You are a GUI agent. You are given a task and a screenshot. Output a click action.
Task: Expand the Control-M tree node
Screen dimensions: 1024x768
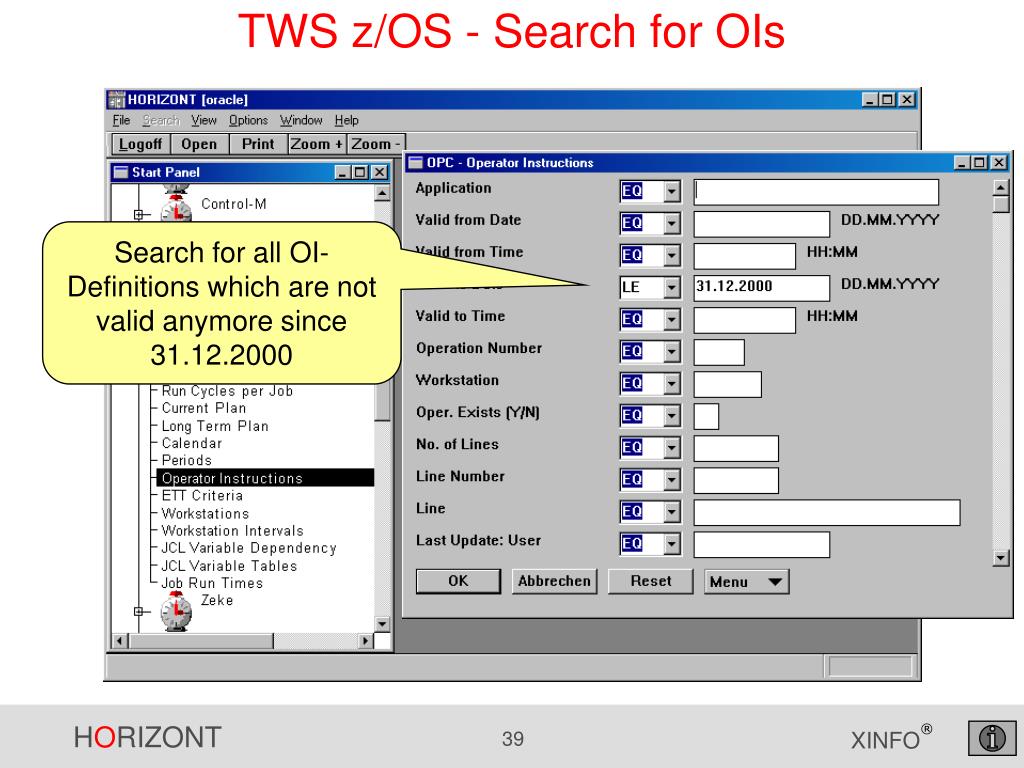click(x=138, y=214)
